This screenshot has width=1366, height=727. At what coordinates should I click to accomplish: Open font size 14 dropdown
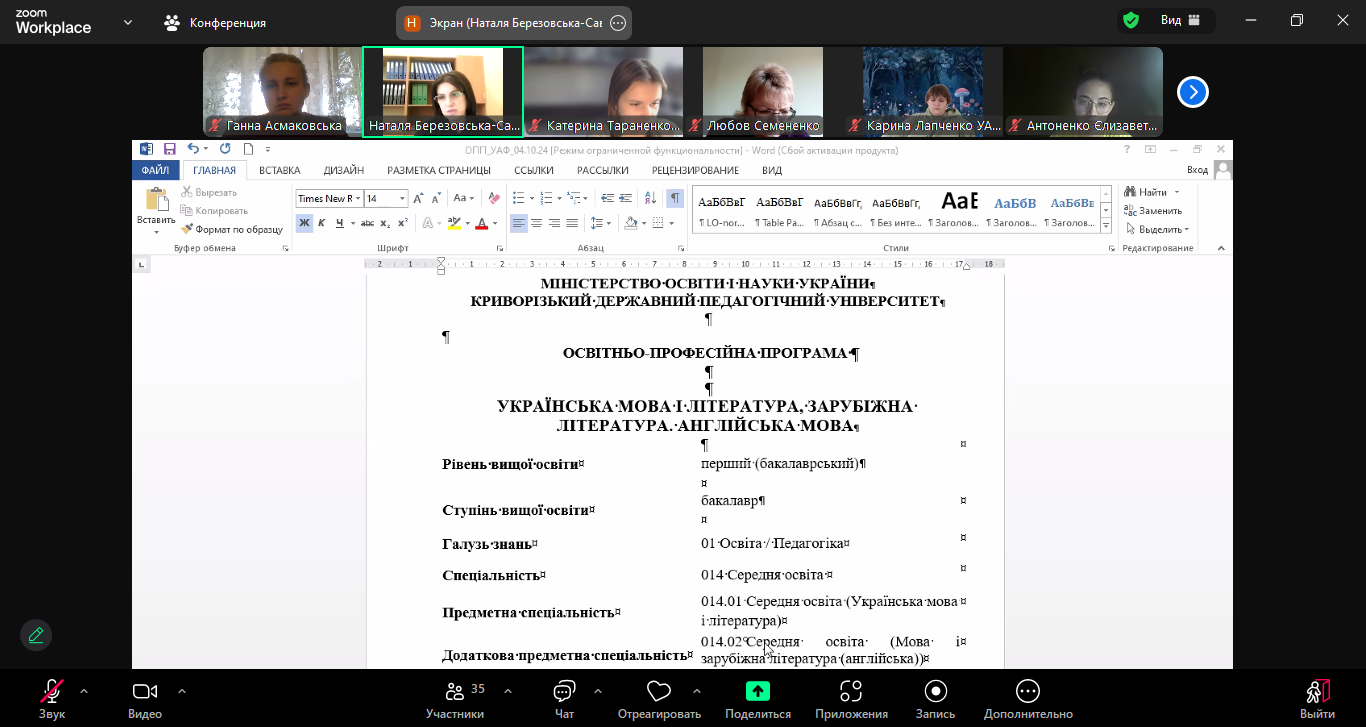click(x=402, y=198)
